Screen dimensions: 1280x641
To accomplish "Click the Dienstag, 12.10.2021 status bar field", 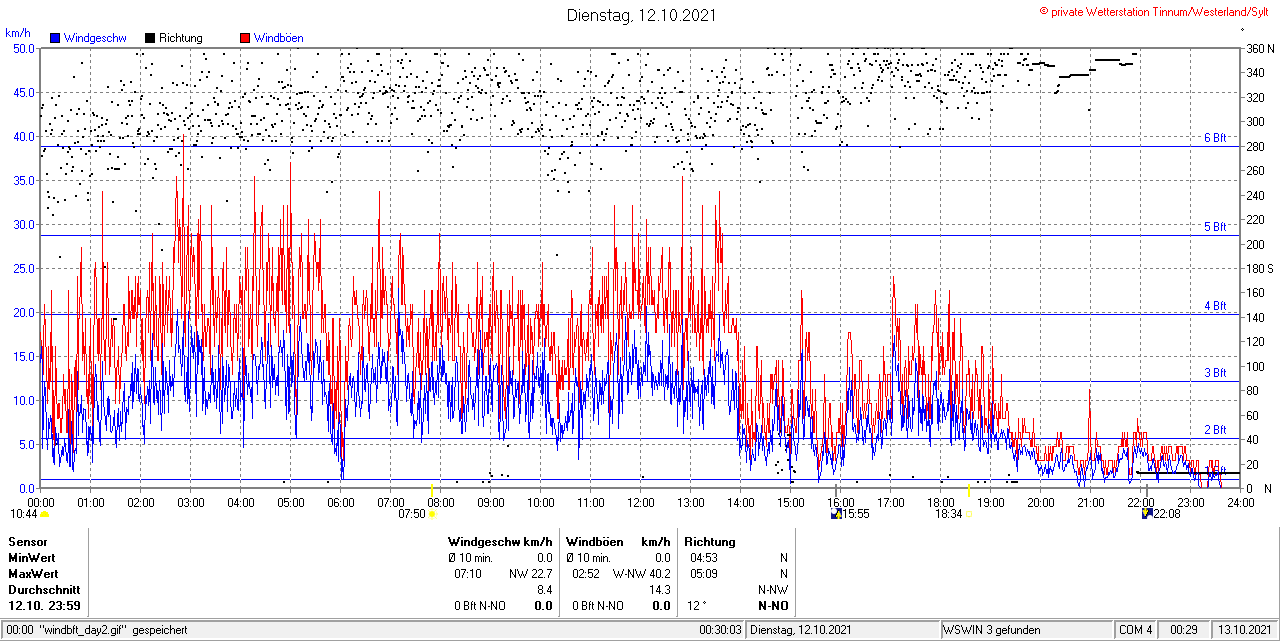I will [843, 630].
